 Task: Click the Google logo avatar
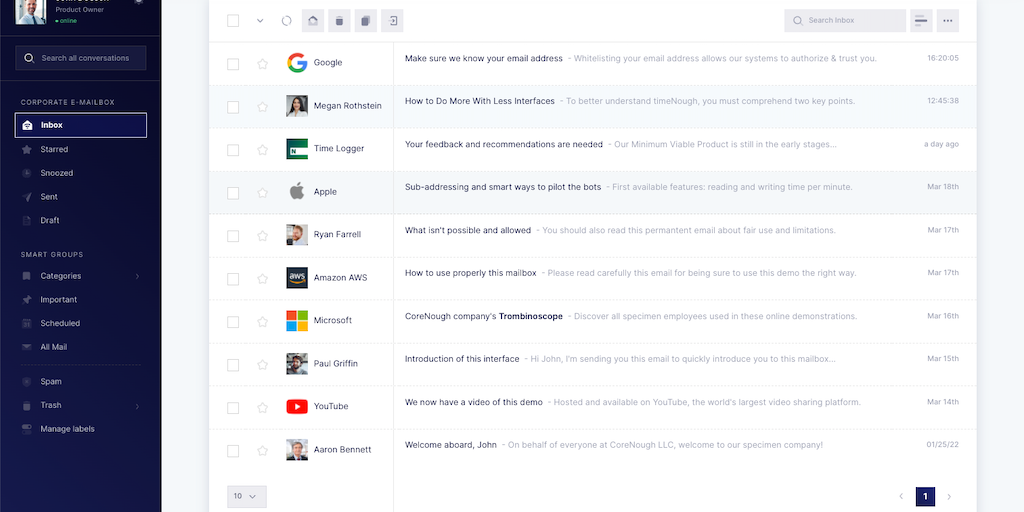[297, 63]
